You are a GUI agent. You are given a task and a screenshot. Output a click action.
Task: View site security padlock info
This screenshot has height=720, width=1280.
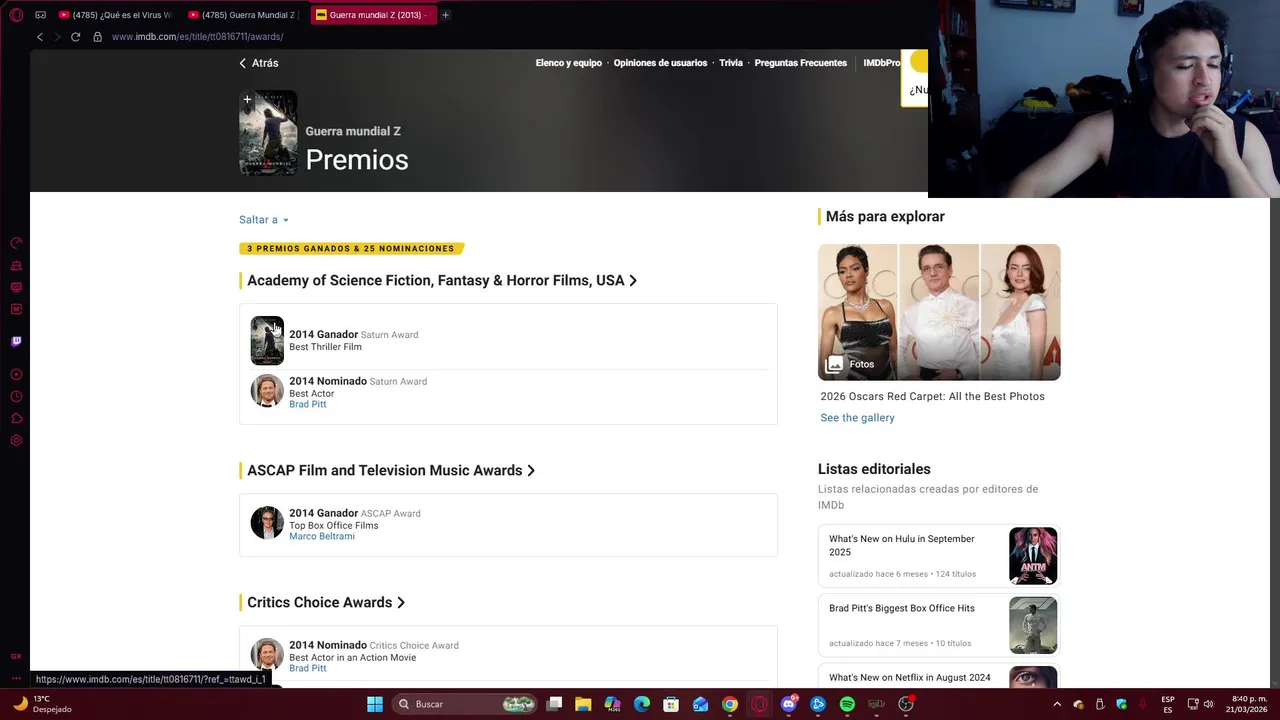97,37
